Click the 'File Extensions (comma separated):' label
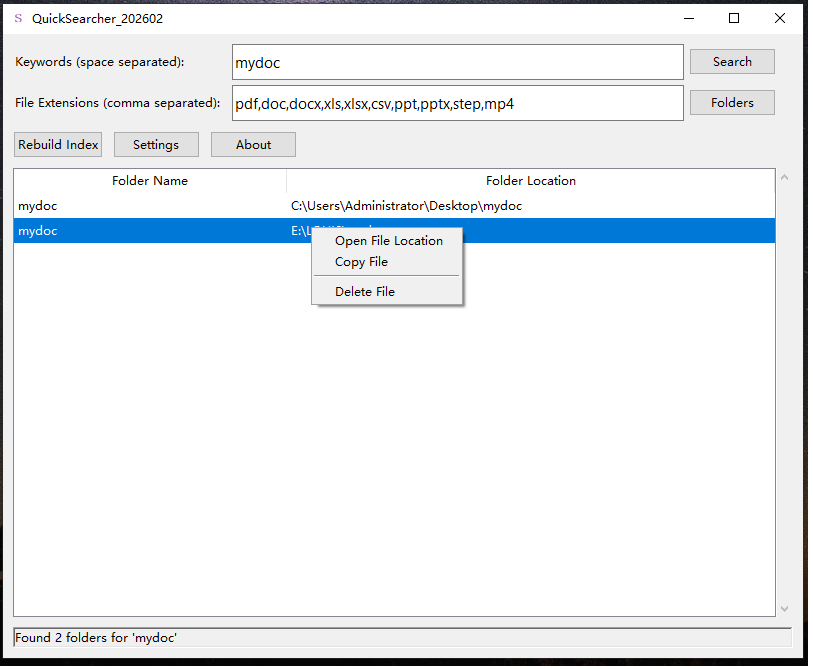The image size is (813, 669). point(118,103)
